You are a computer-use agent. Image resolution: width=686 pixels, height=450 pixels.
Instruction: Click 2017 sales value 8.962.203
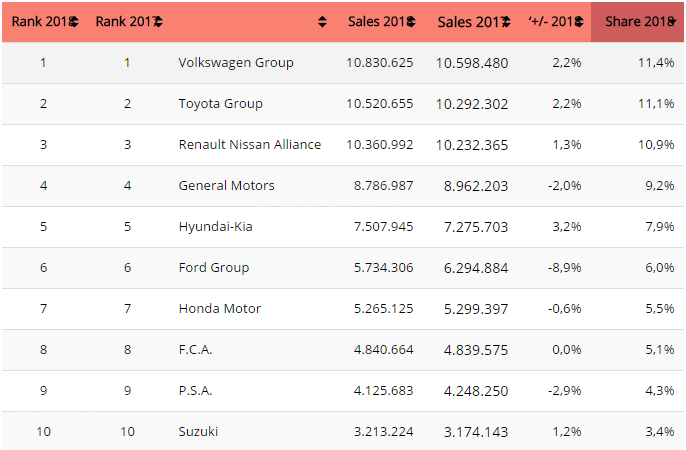point(476,186)
